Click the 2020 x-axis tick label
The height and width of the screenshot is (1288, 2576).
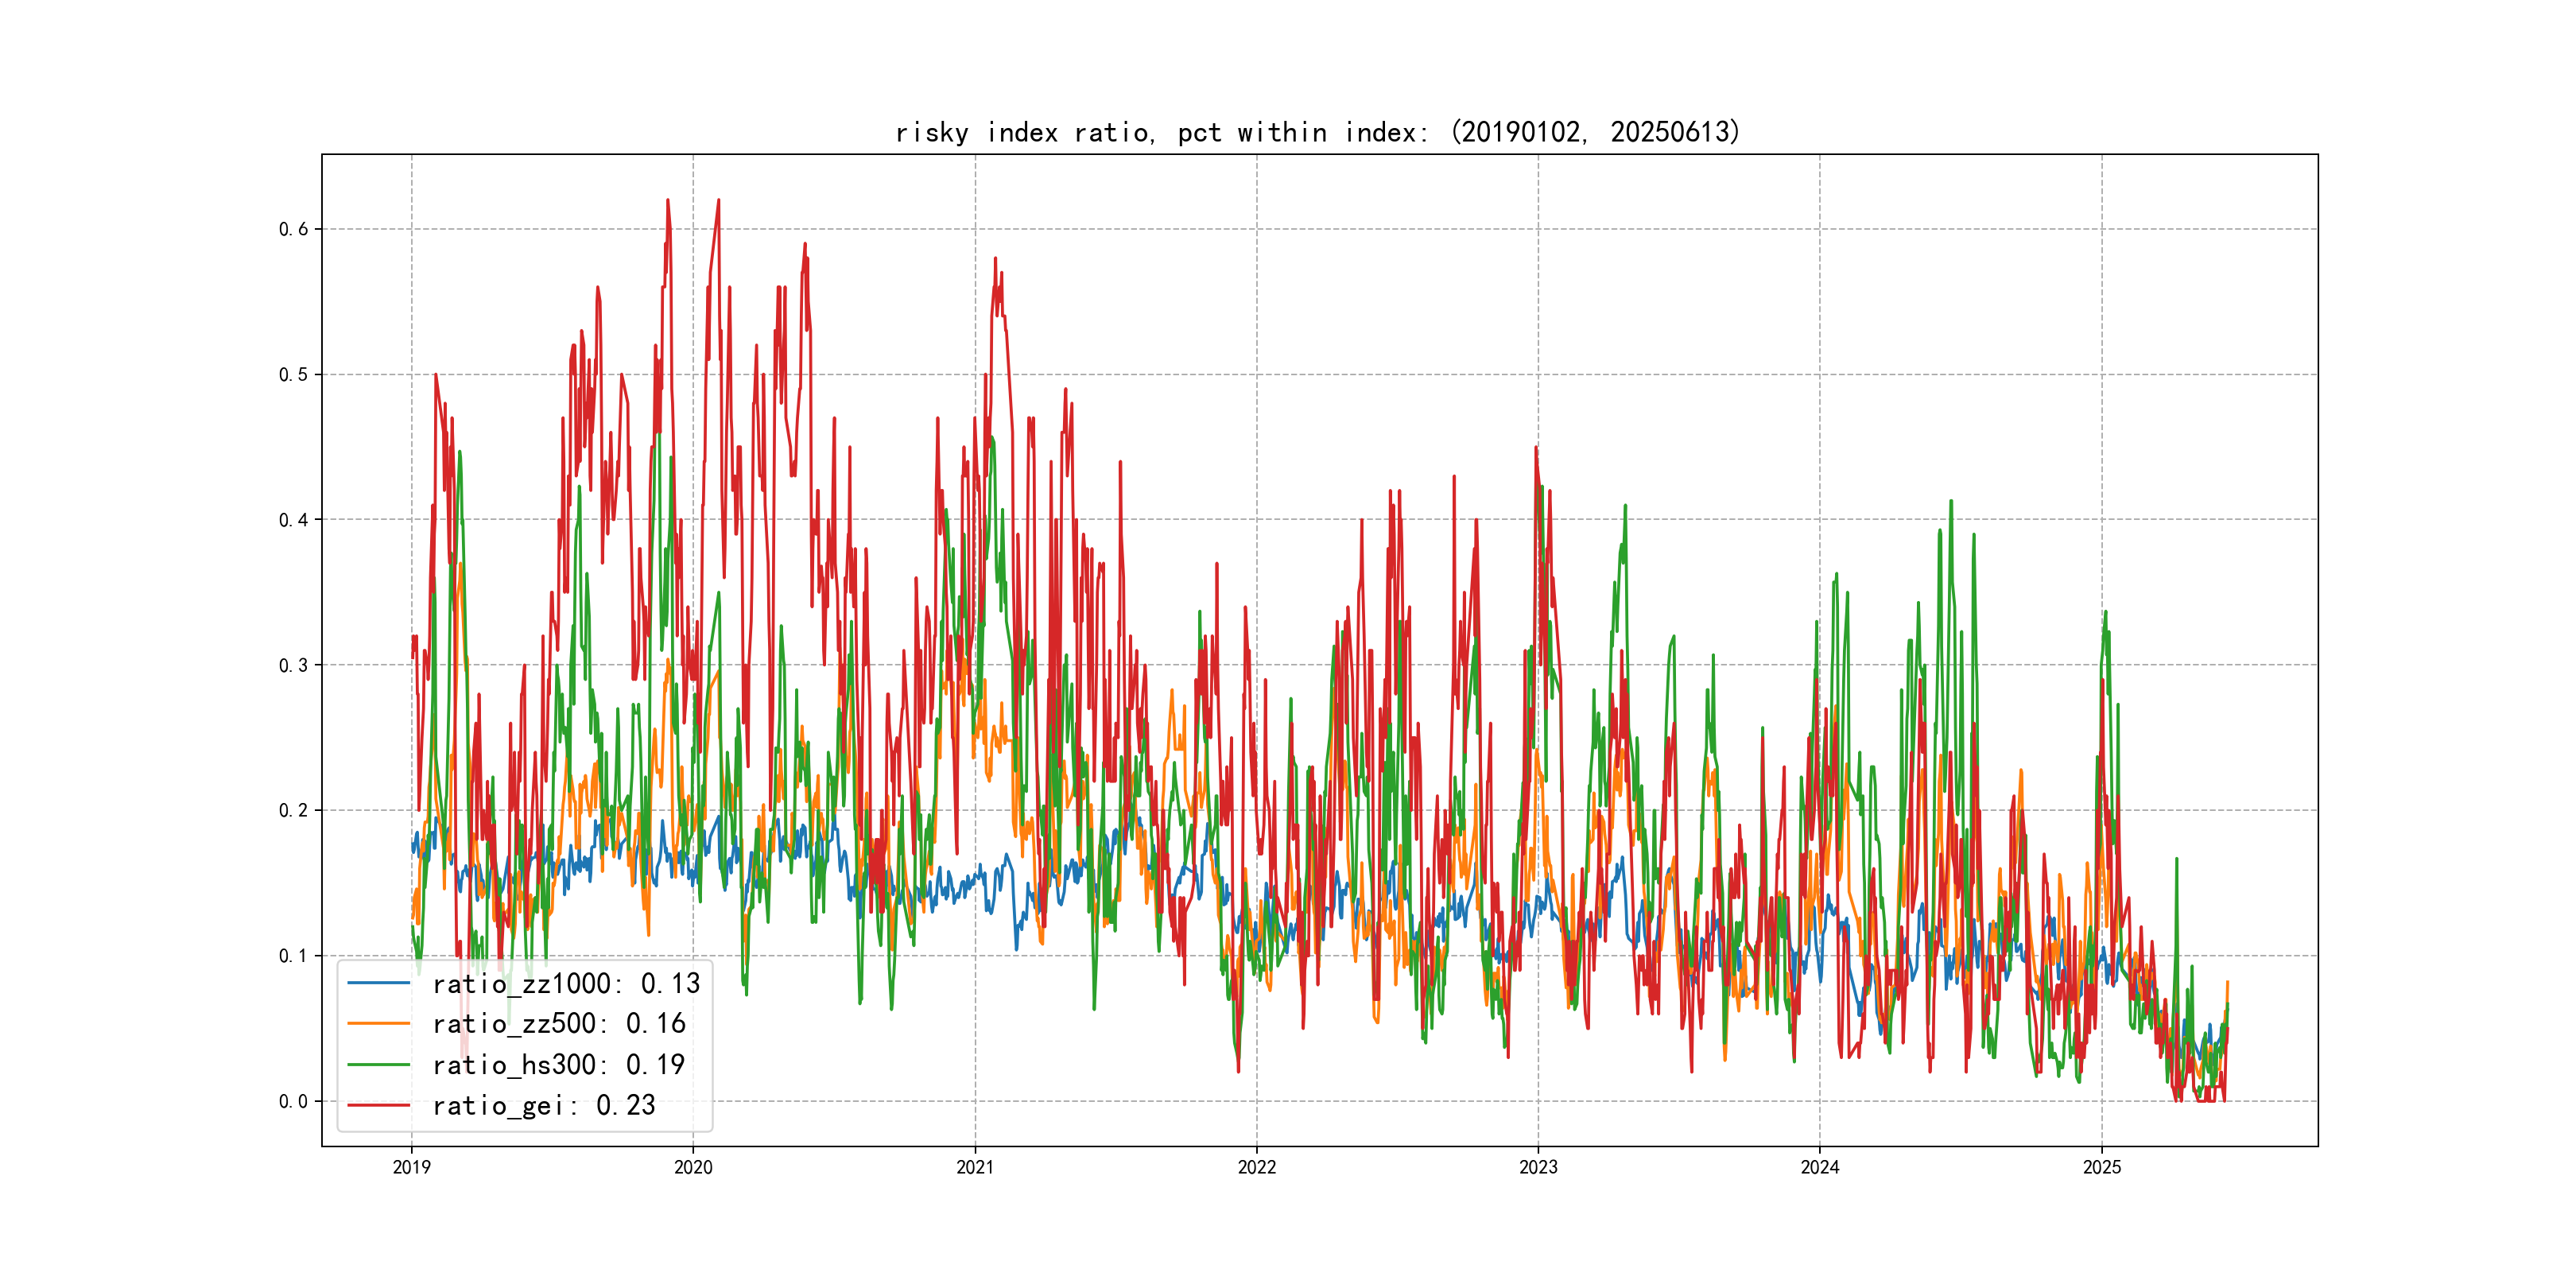693,1167
